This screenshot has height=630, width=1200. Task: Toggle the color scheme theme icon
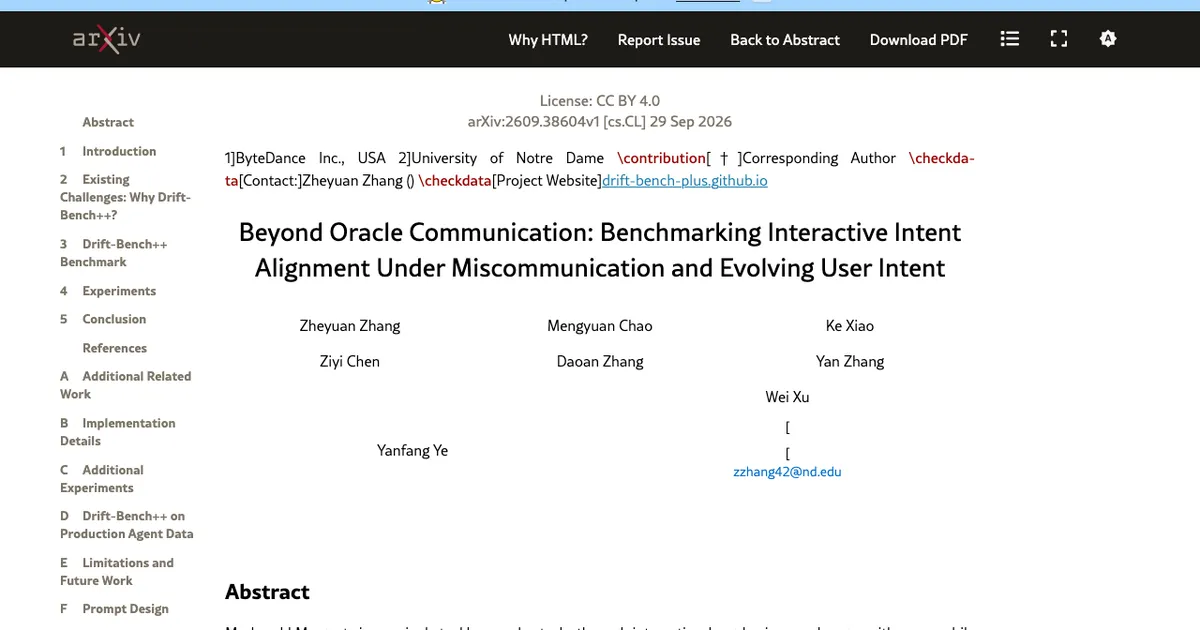click(1107, 39)
